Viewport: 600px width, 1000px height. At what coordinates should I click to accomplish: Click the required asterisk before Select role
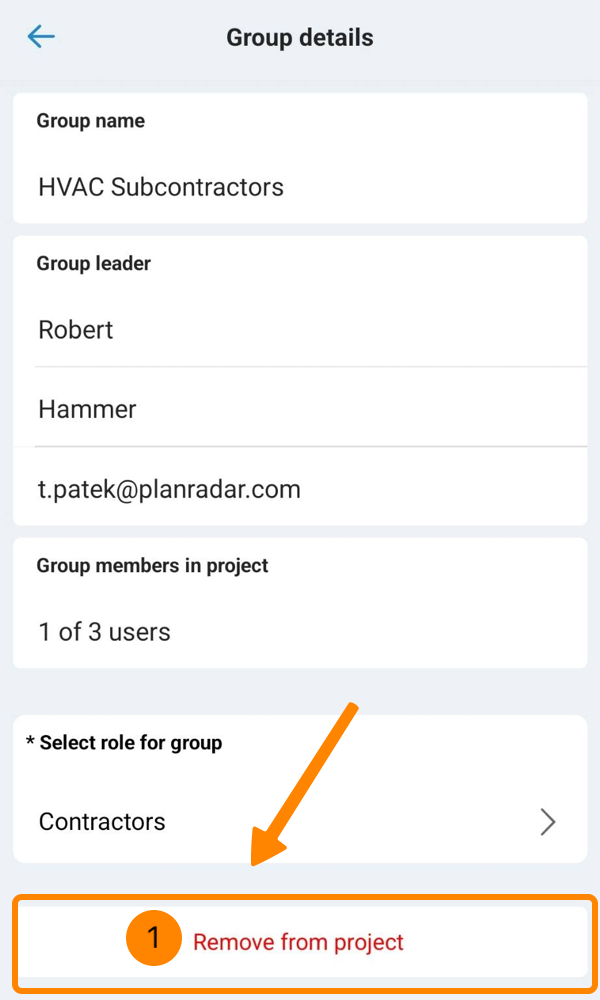[x=30, y=743]
